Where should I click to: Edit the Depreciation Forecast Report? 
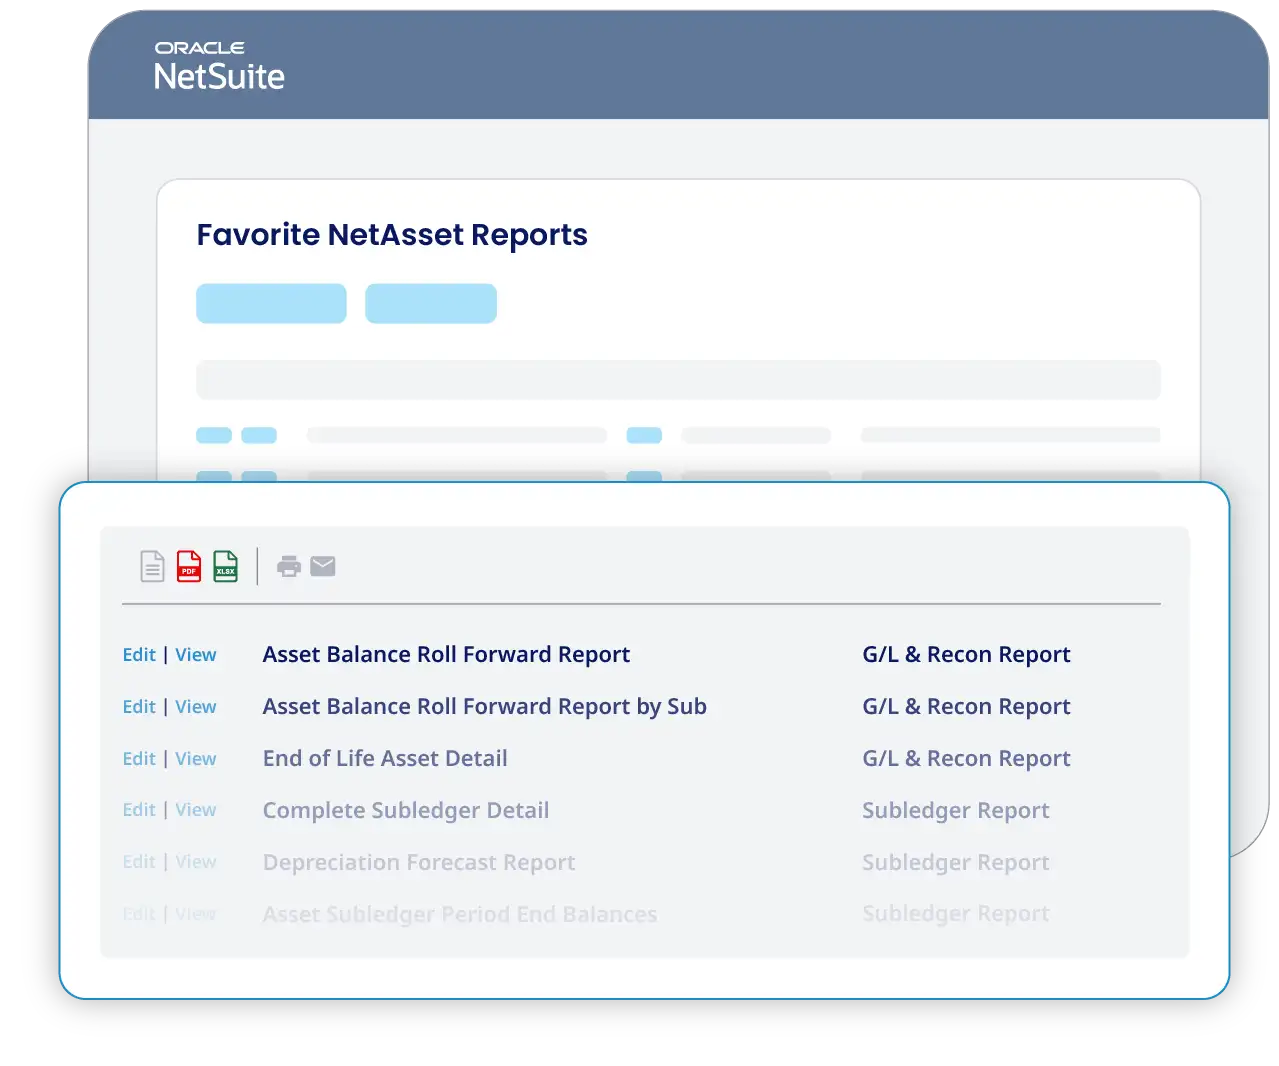[138, 861]
